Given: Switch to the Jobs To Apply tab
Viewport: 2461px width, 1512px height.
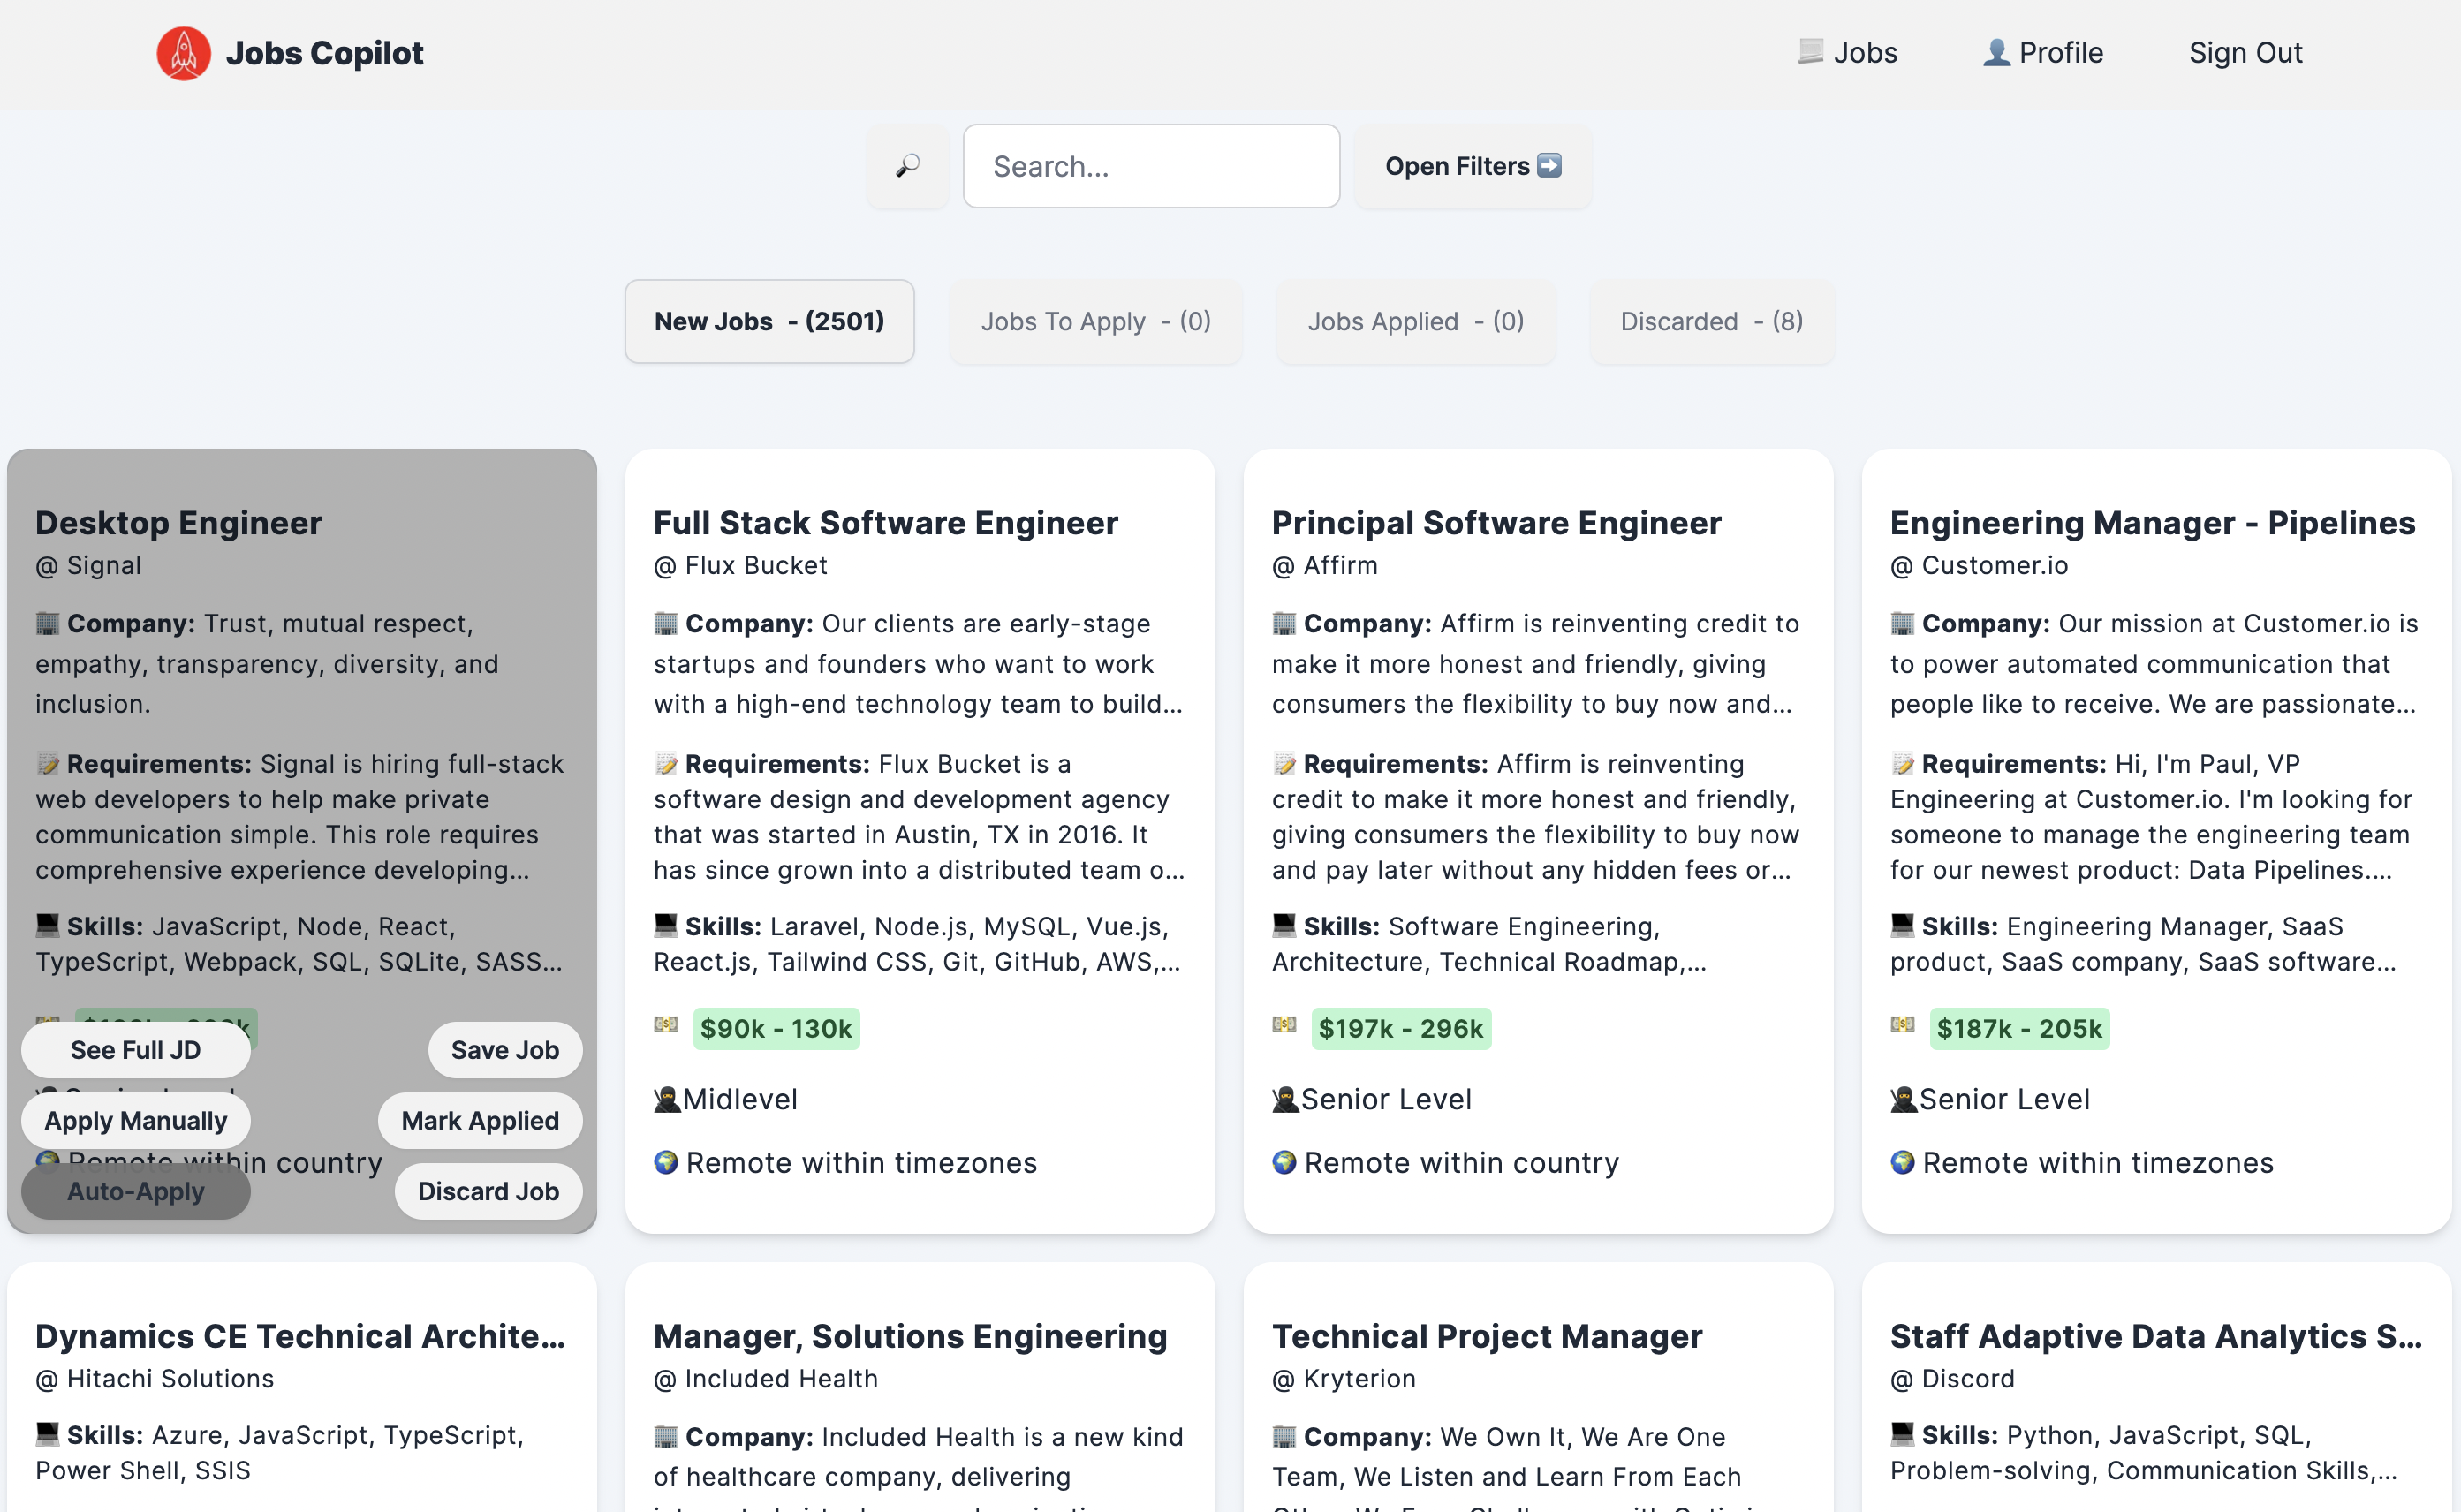Looking at the screenshot, I should click(x=1096, y=321).
